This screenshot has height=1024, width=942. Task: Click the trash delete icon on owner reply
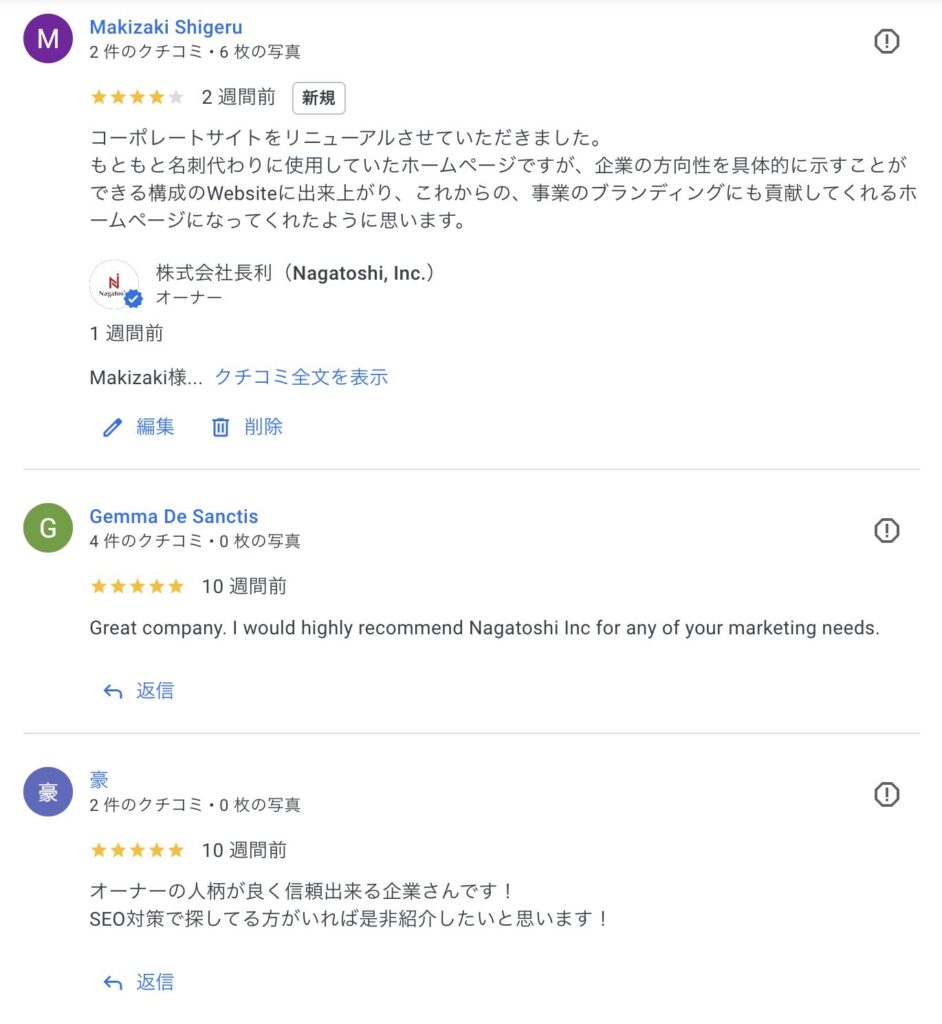[221, 428]
